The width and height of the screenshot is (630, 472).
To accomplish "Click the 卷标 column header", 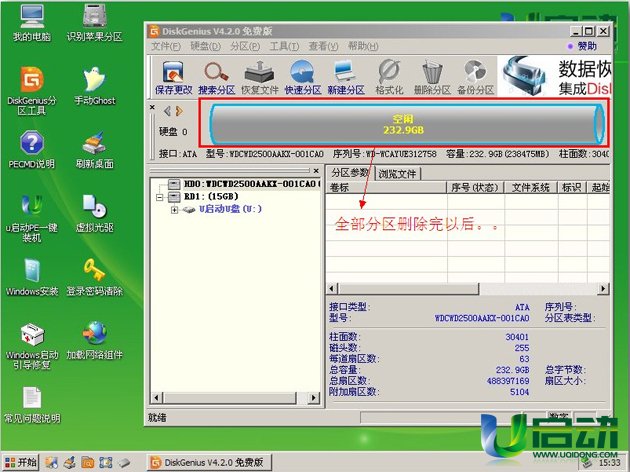I will tap(387, 188).
